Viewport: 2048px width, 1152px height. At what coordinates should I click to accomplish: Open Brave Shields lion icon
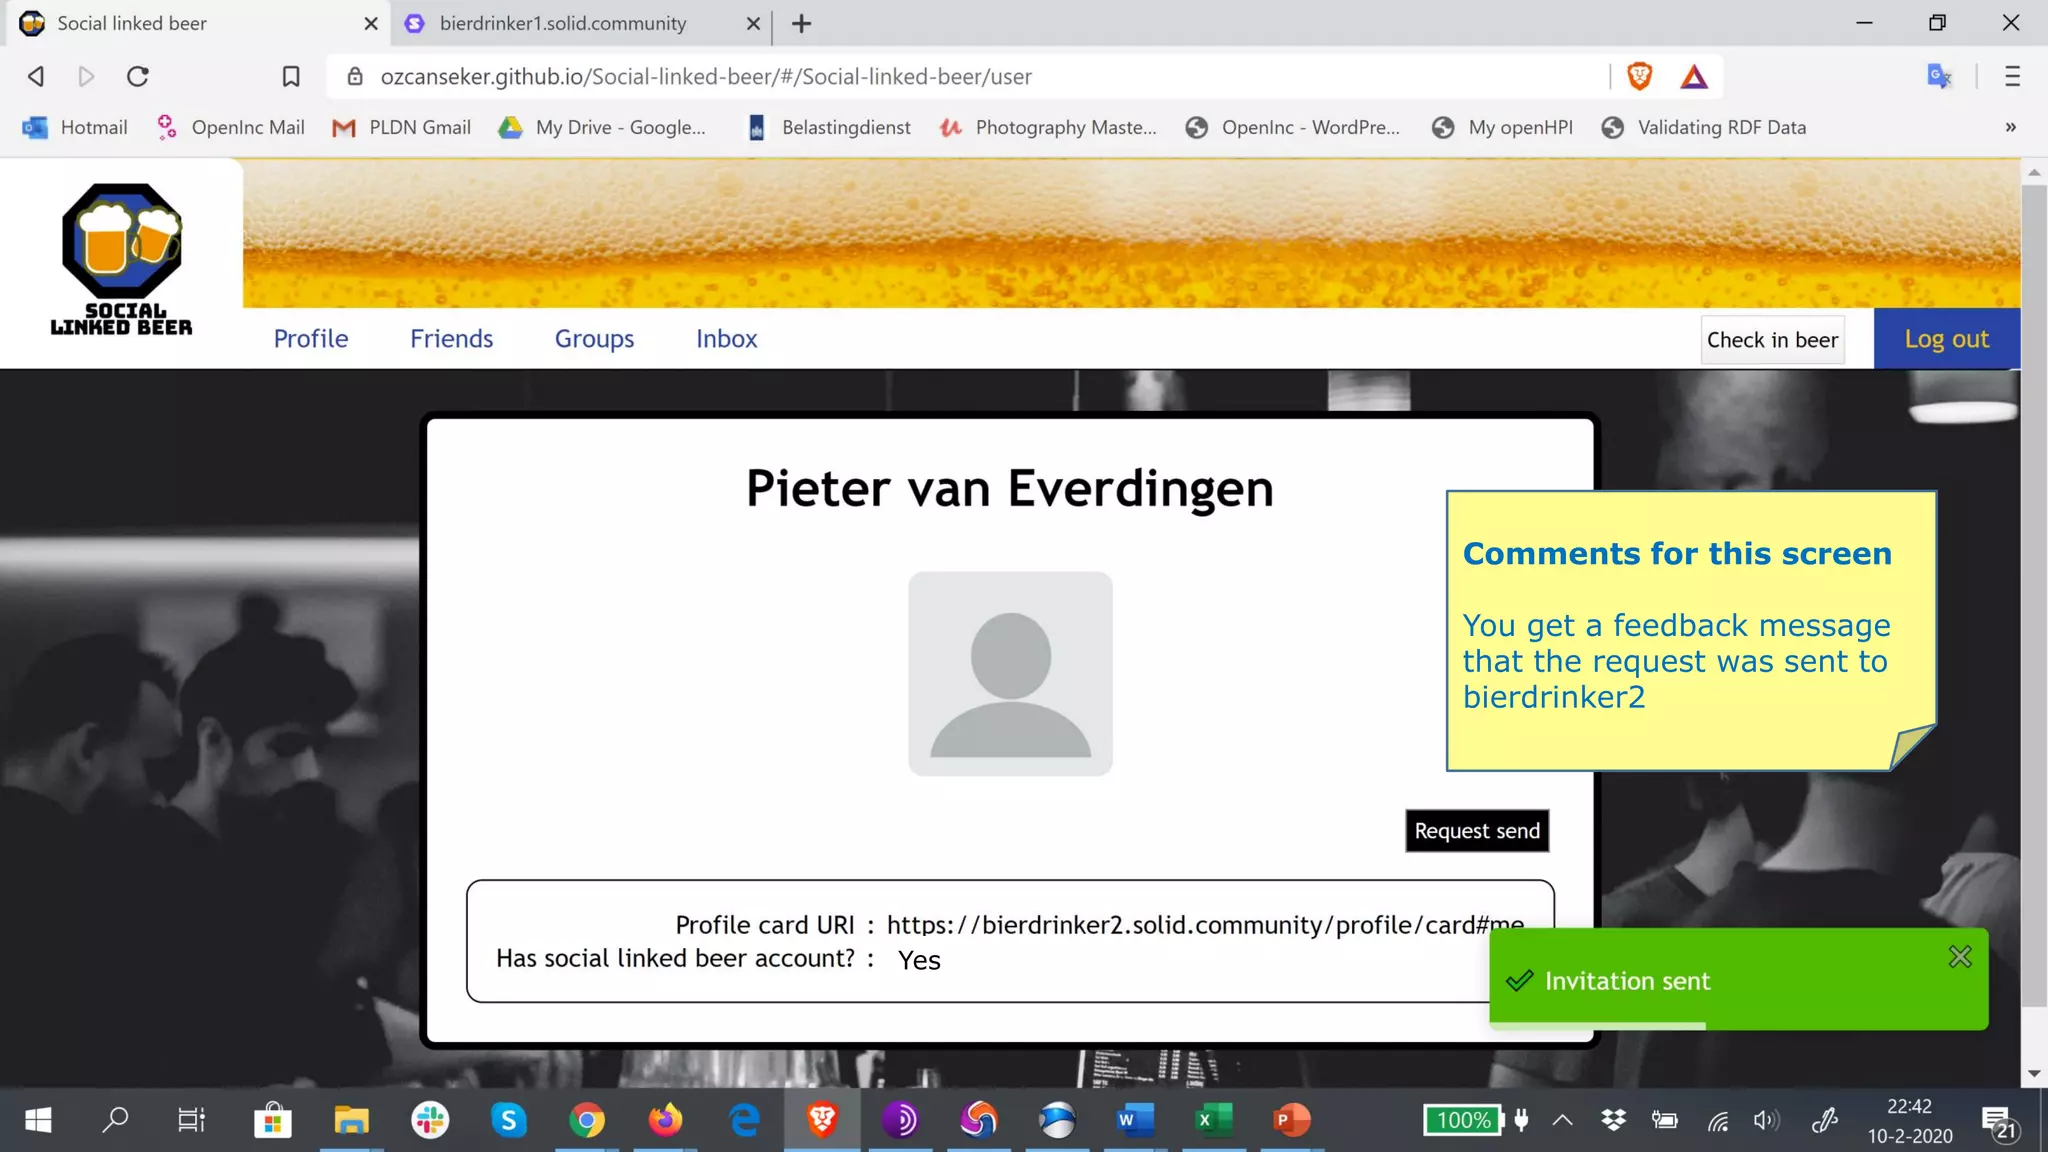point(1640,76)
